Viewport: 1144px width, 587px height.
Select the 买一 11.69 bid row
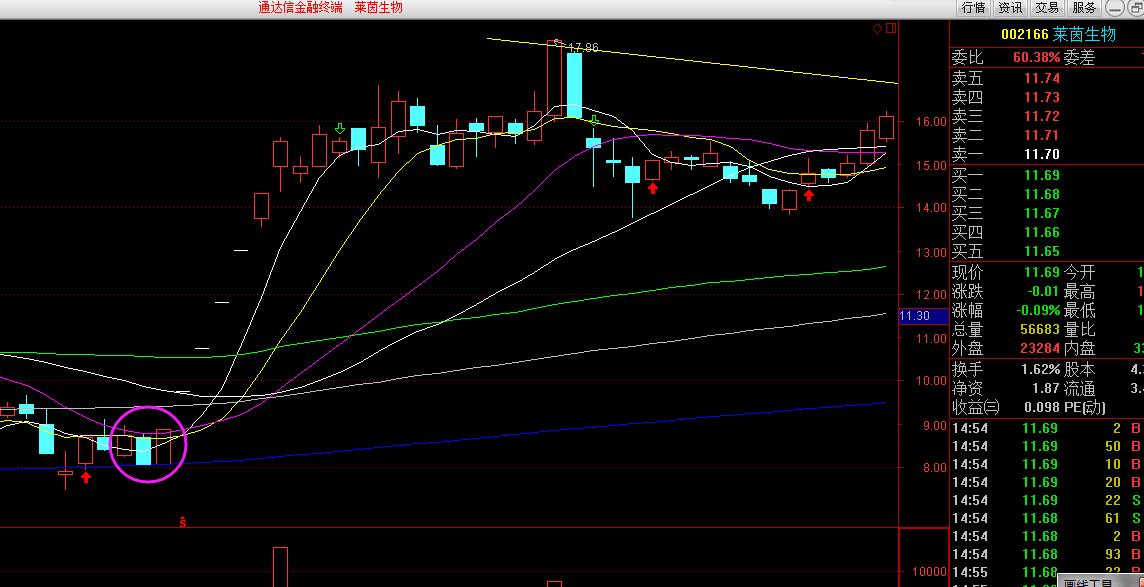pos(1046,175)
